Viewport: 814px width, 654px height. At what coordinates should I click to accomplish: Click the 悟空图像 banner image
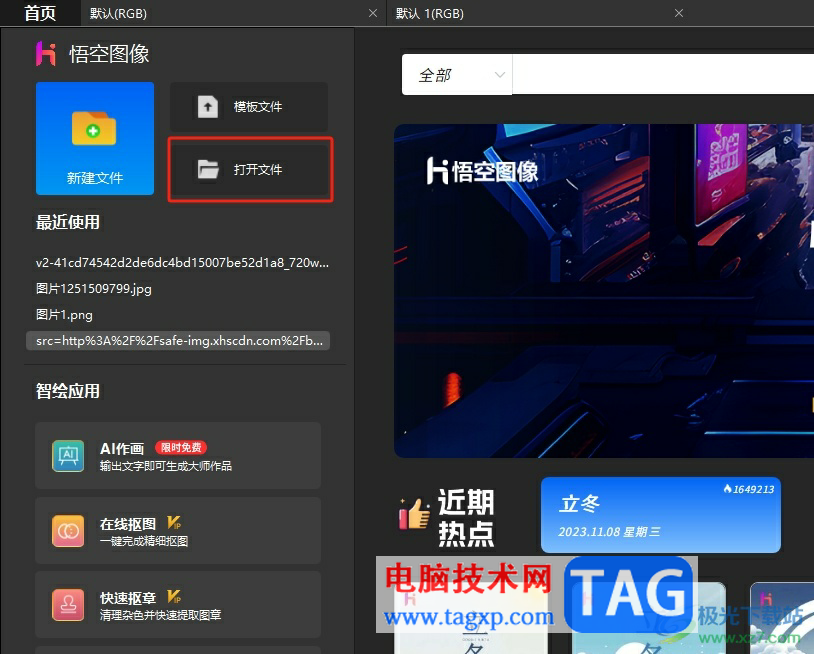point(604,291)
